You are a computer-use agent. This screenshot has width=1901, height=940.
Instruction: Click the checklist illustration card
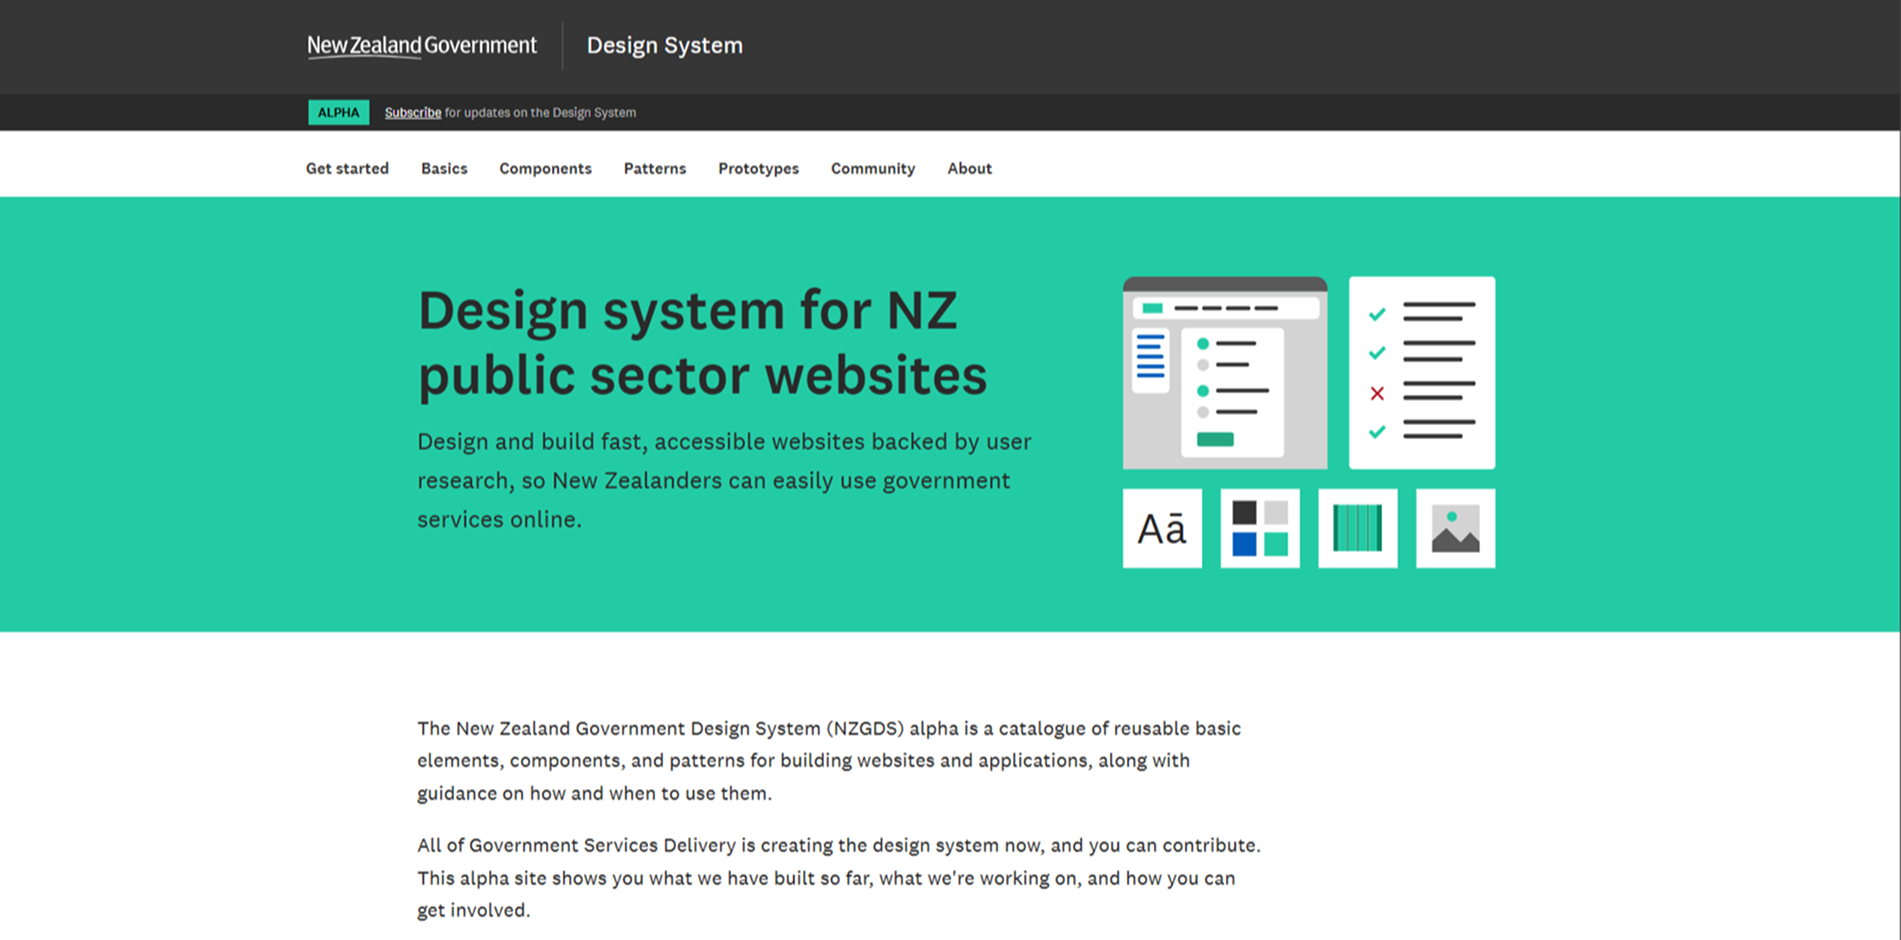(1422, 373)
